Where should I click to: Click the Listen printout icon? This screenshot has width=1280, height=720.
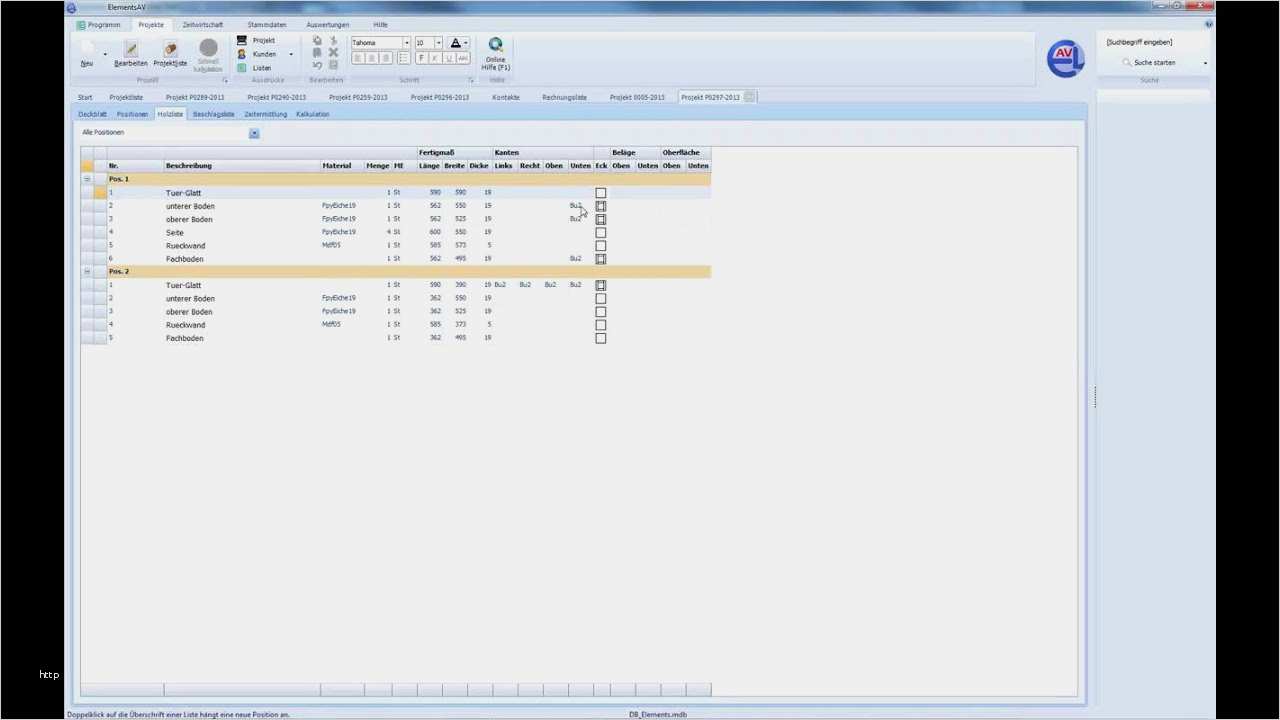(241, 67)
